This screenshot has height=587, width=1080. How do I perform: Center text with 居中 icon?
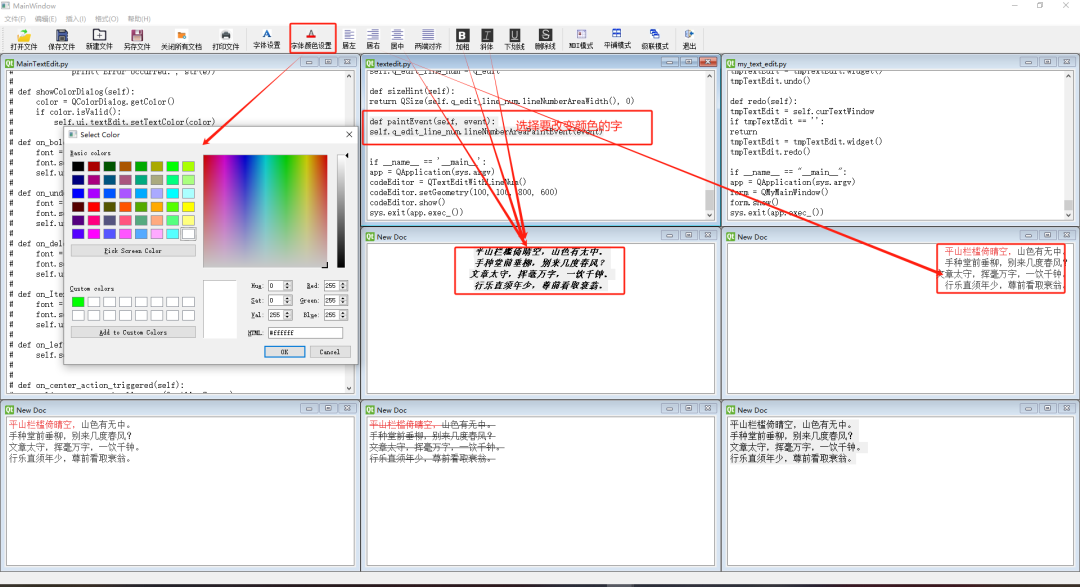[397, 39]
